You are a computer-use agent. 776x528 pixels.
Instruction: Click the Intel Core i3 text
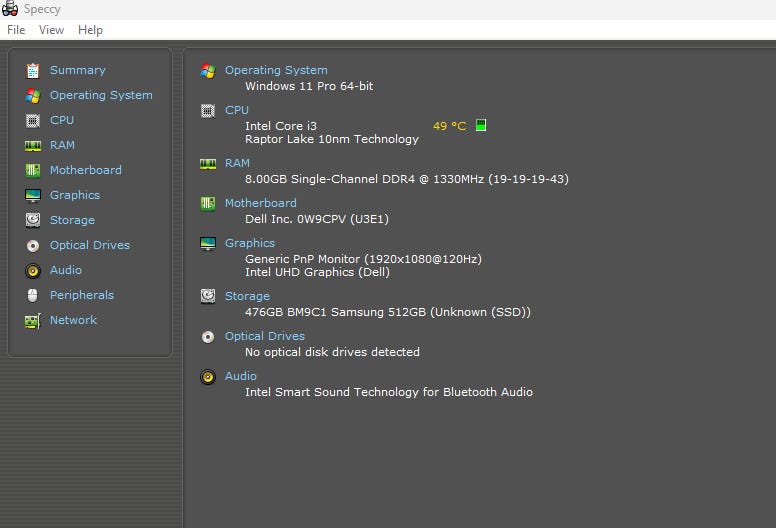tap(281, 126)
